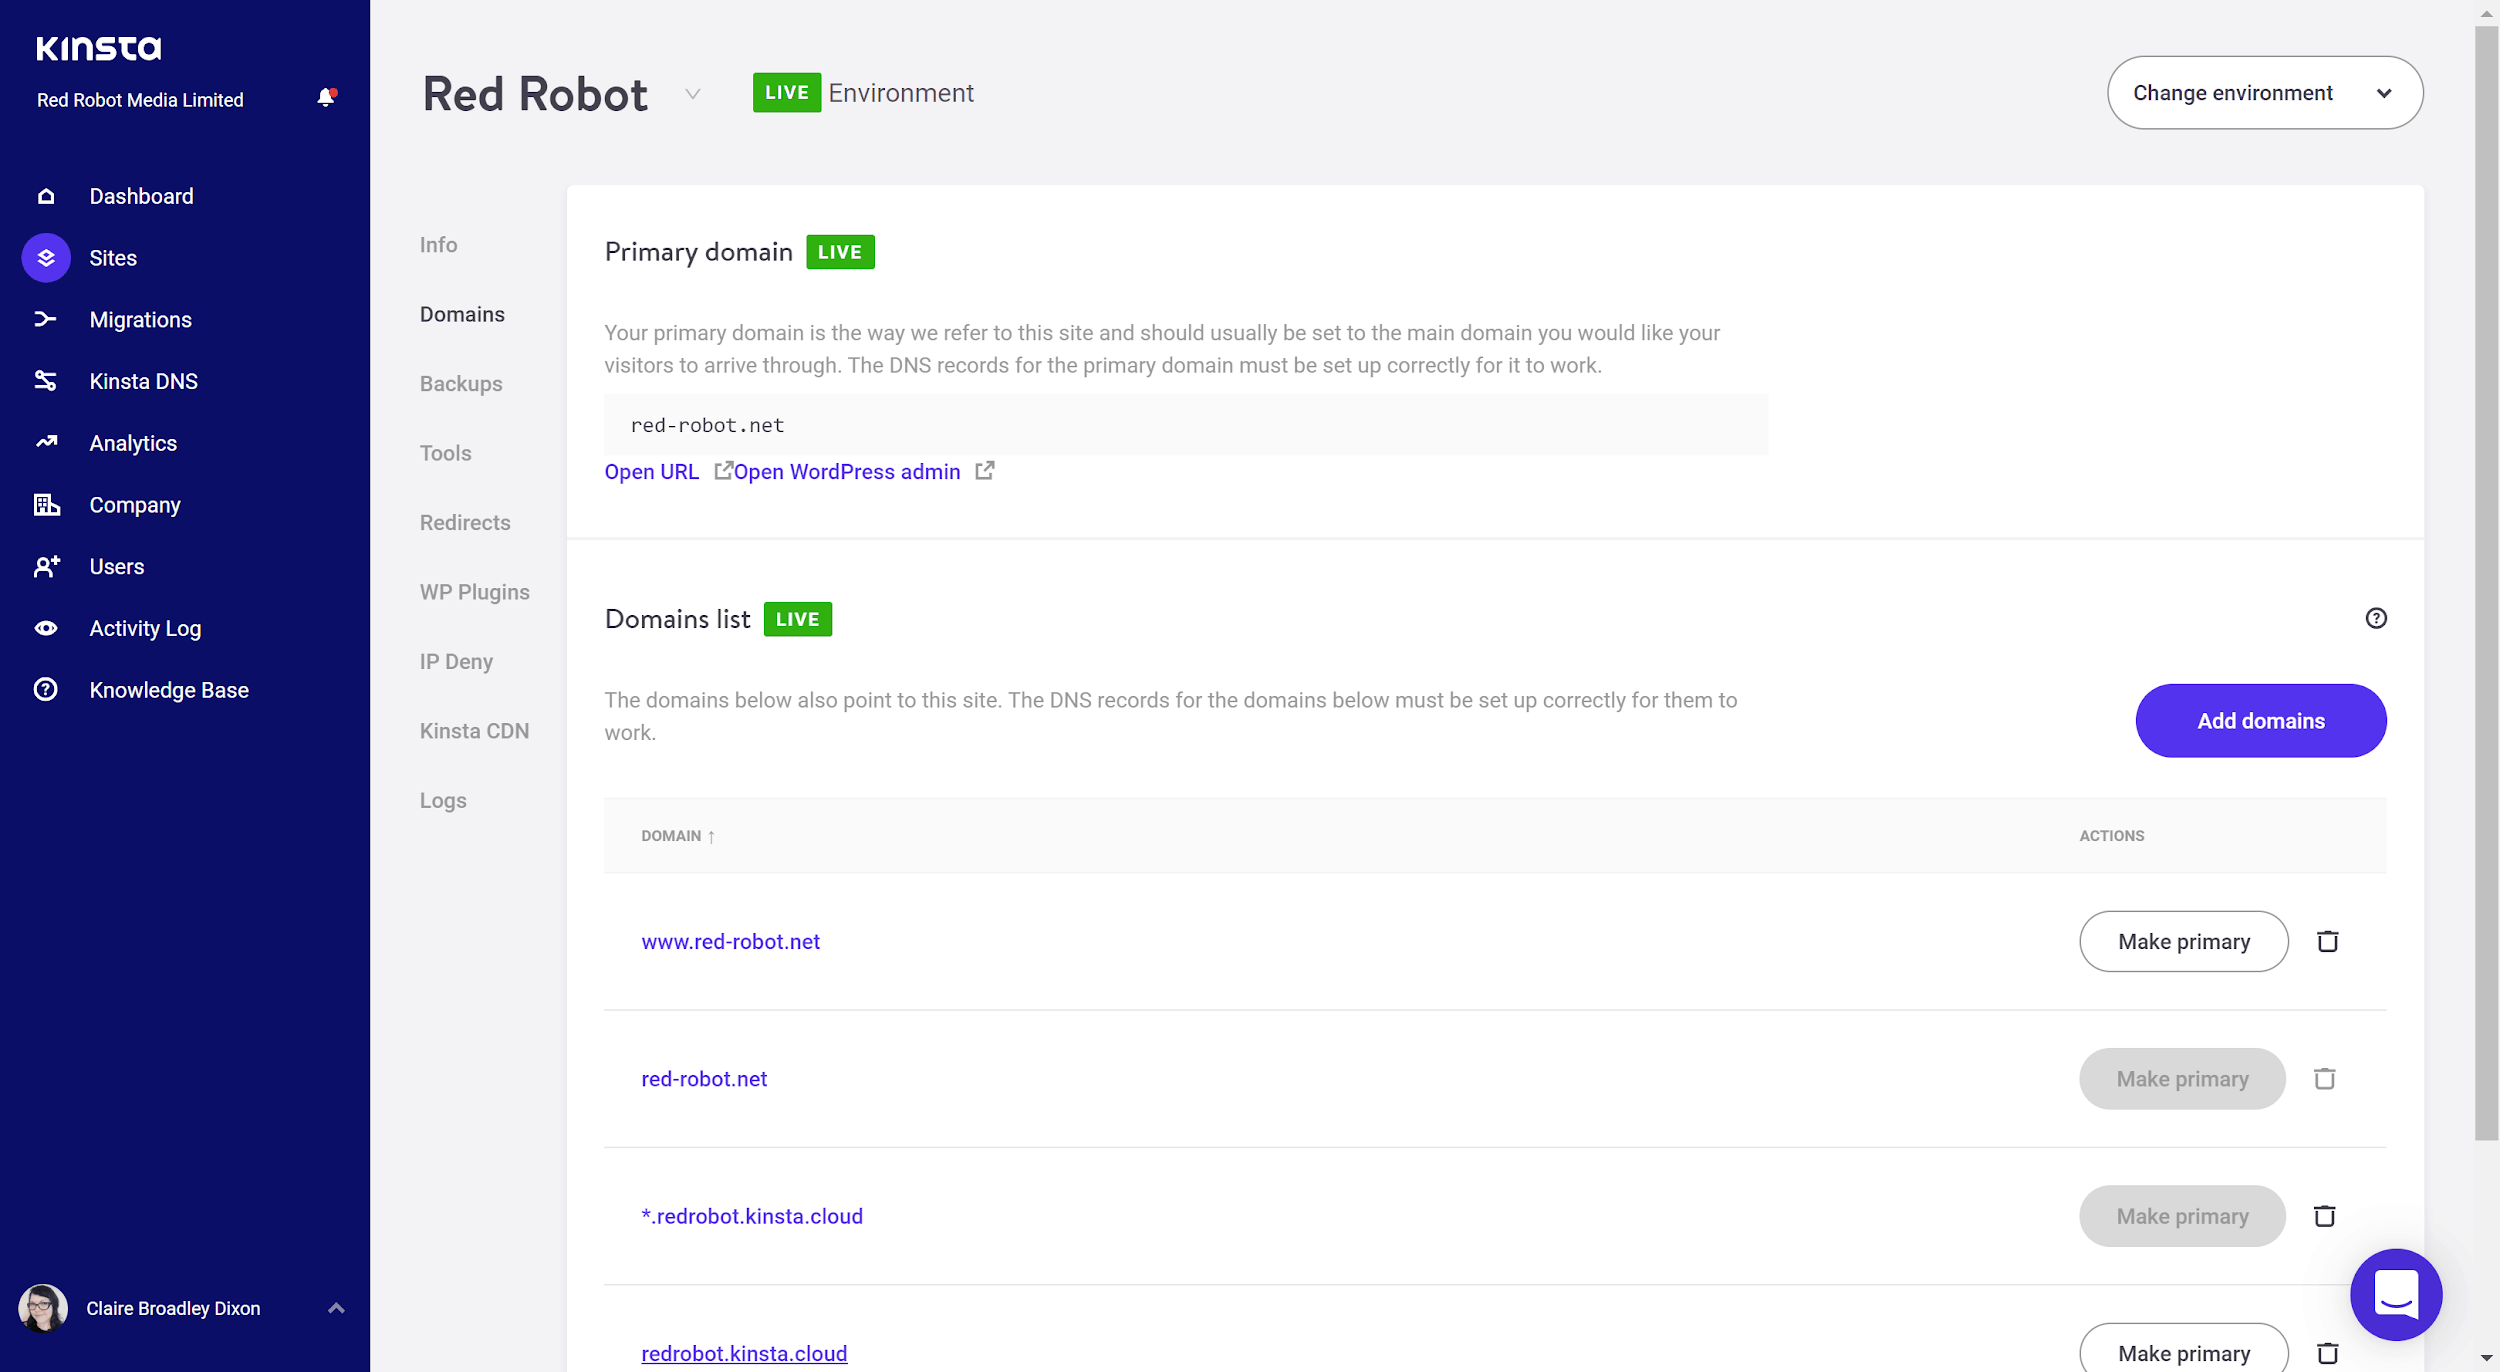Click external link icon beside Open URL

(x=723, y=471)
